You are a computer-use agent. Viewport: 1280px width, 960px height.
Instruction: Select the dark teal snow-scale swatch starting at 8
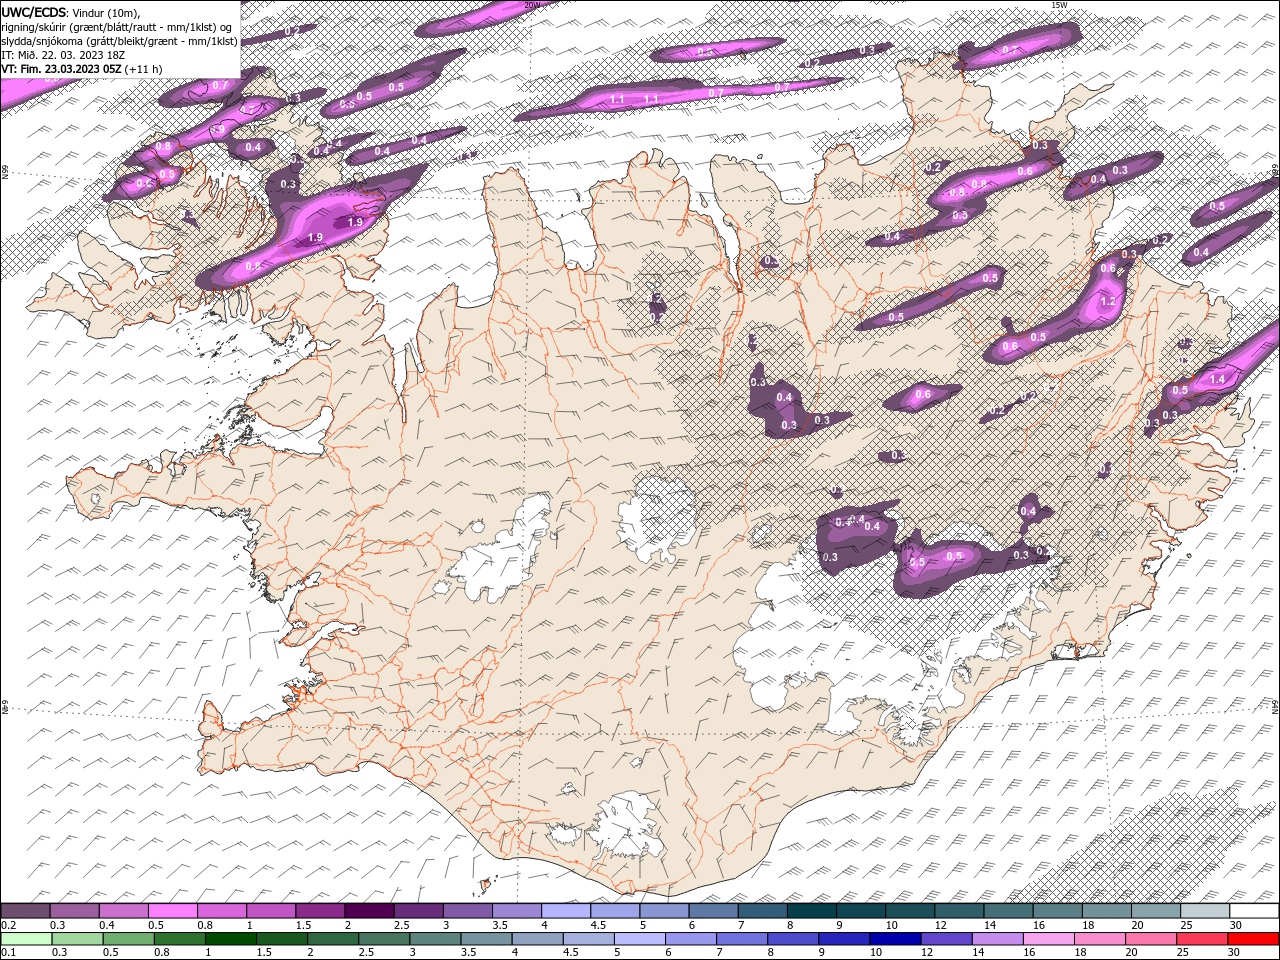click(x=811, y=911)
